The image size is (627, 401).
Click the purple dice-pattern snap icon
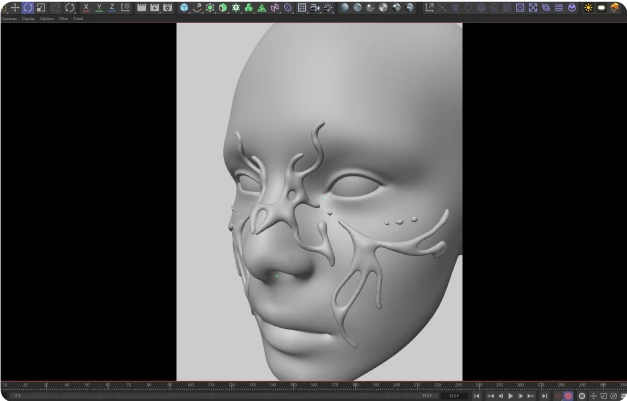point(520,8)
